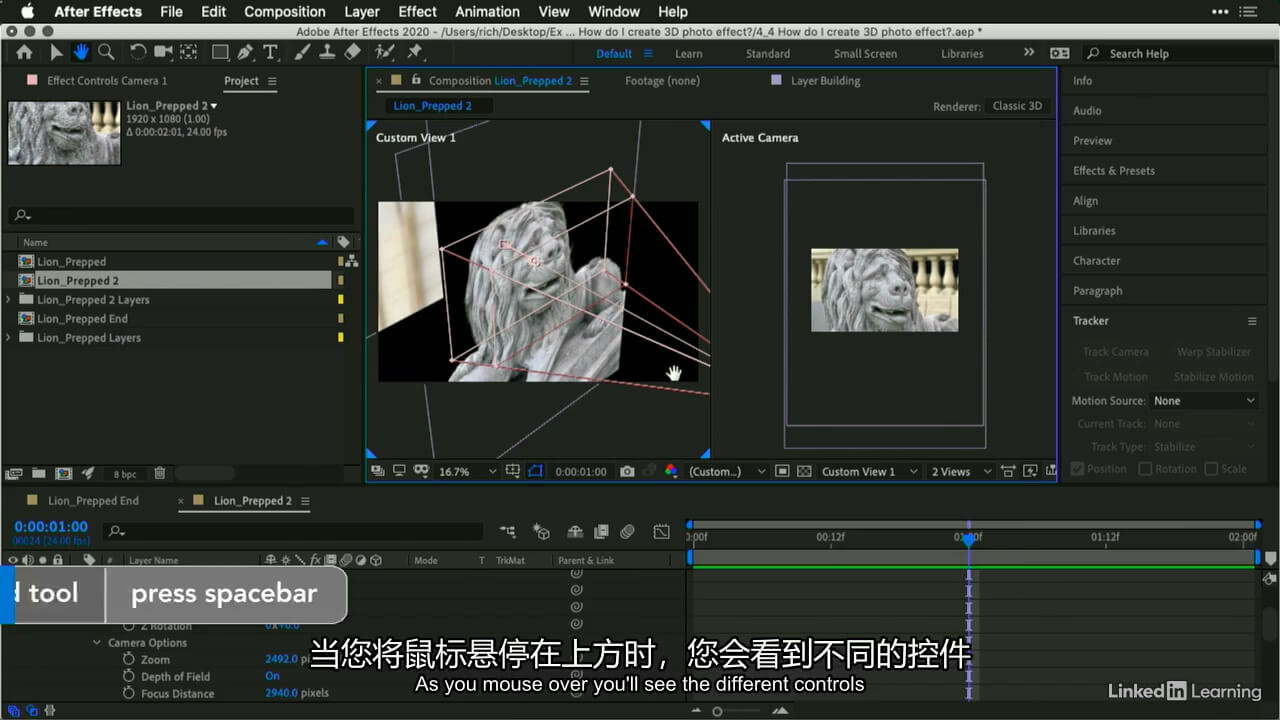Screen dimensions: 1280x720
Task: Create a new composition from Project panel
Action: tap(63, 474)
